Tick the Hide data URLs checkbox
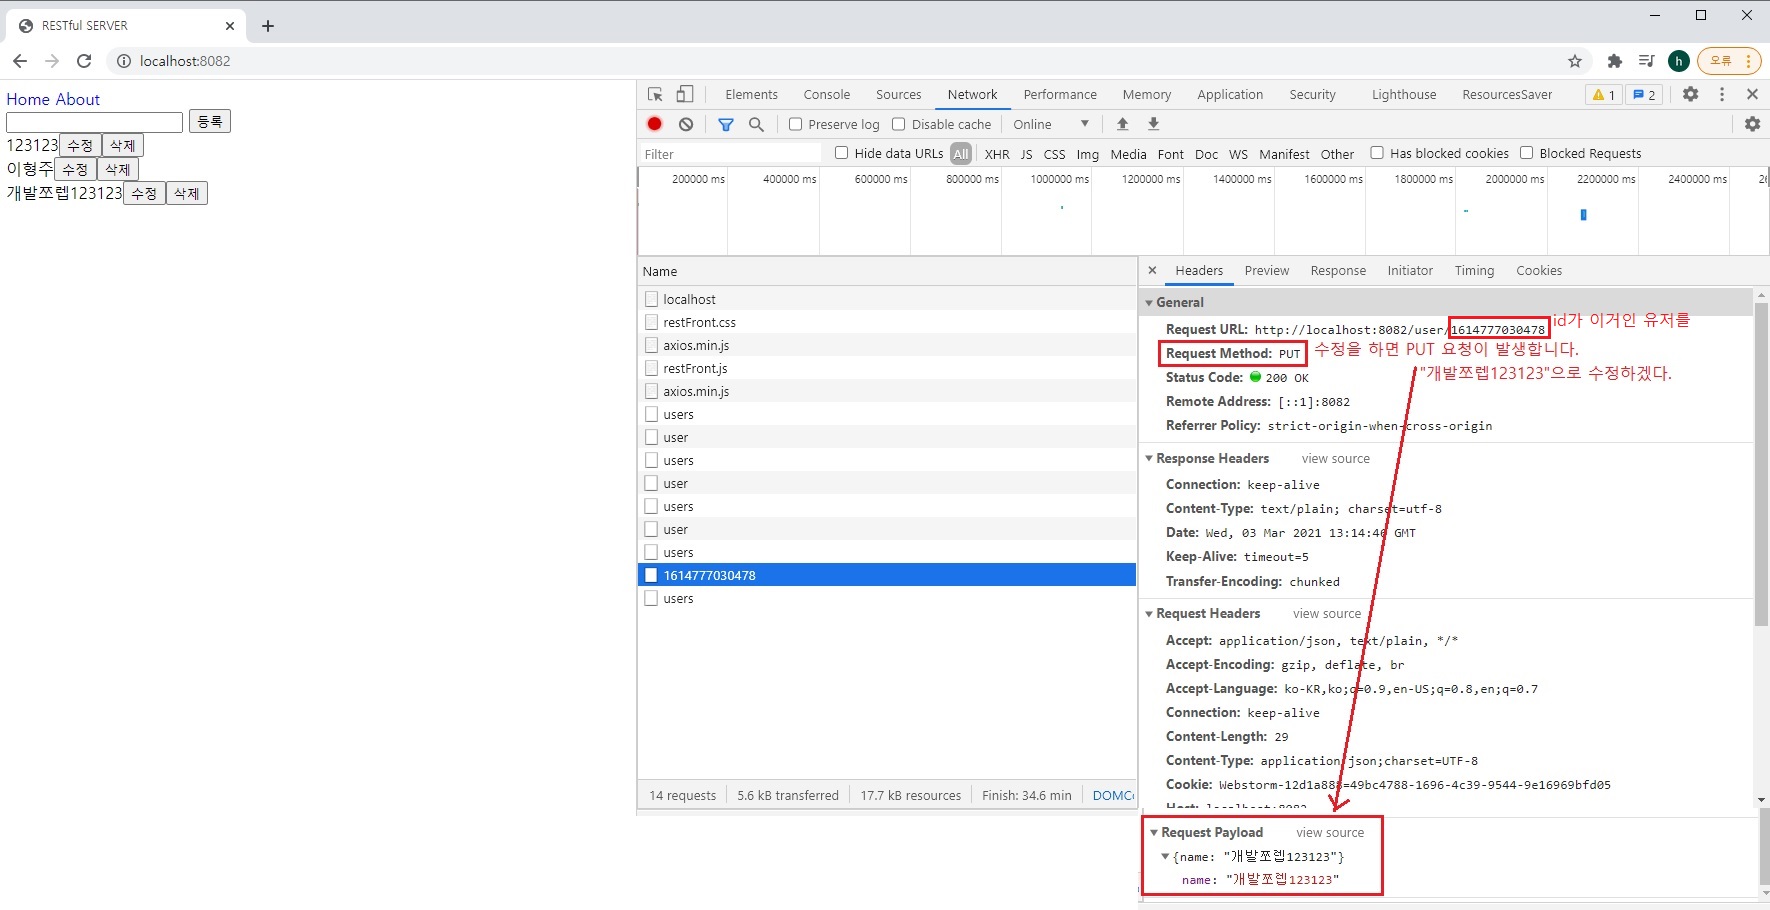 coord(842,153)
